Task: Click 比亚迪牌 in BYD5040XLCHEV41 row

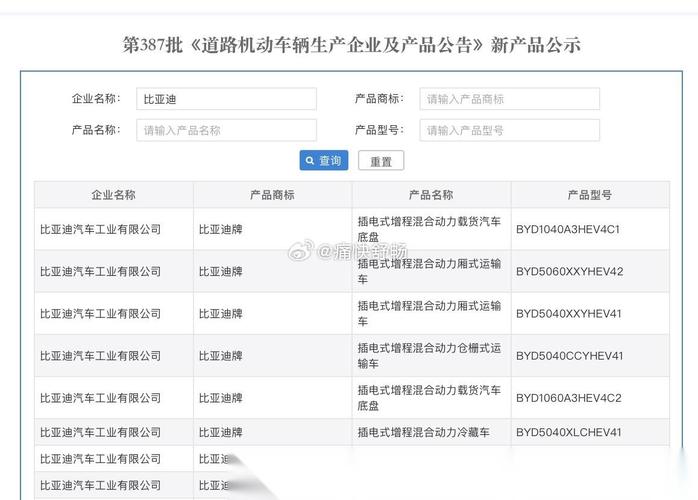Action: (x=220, y=432)
